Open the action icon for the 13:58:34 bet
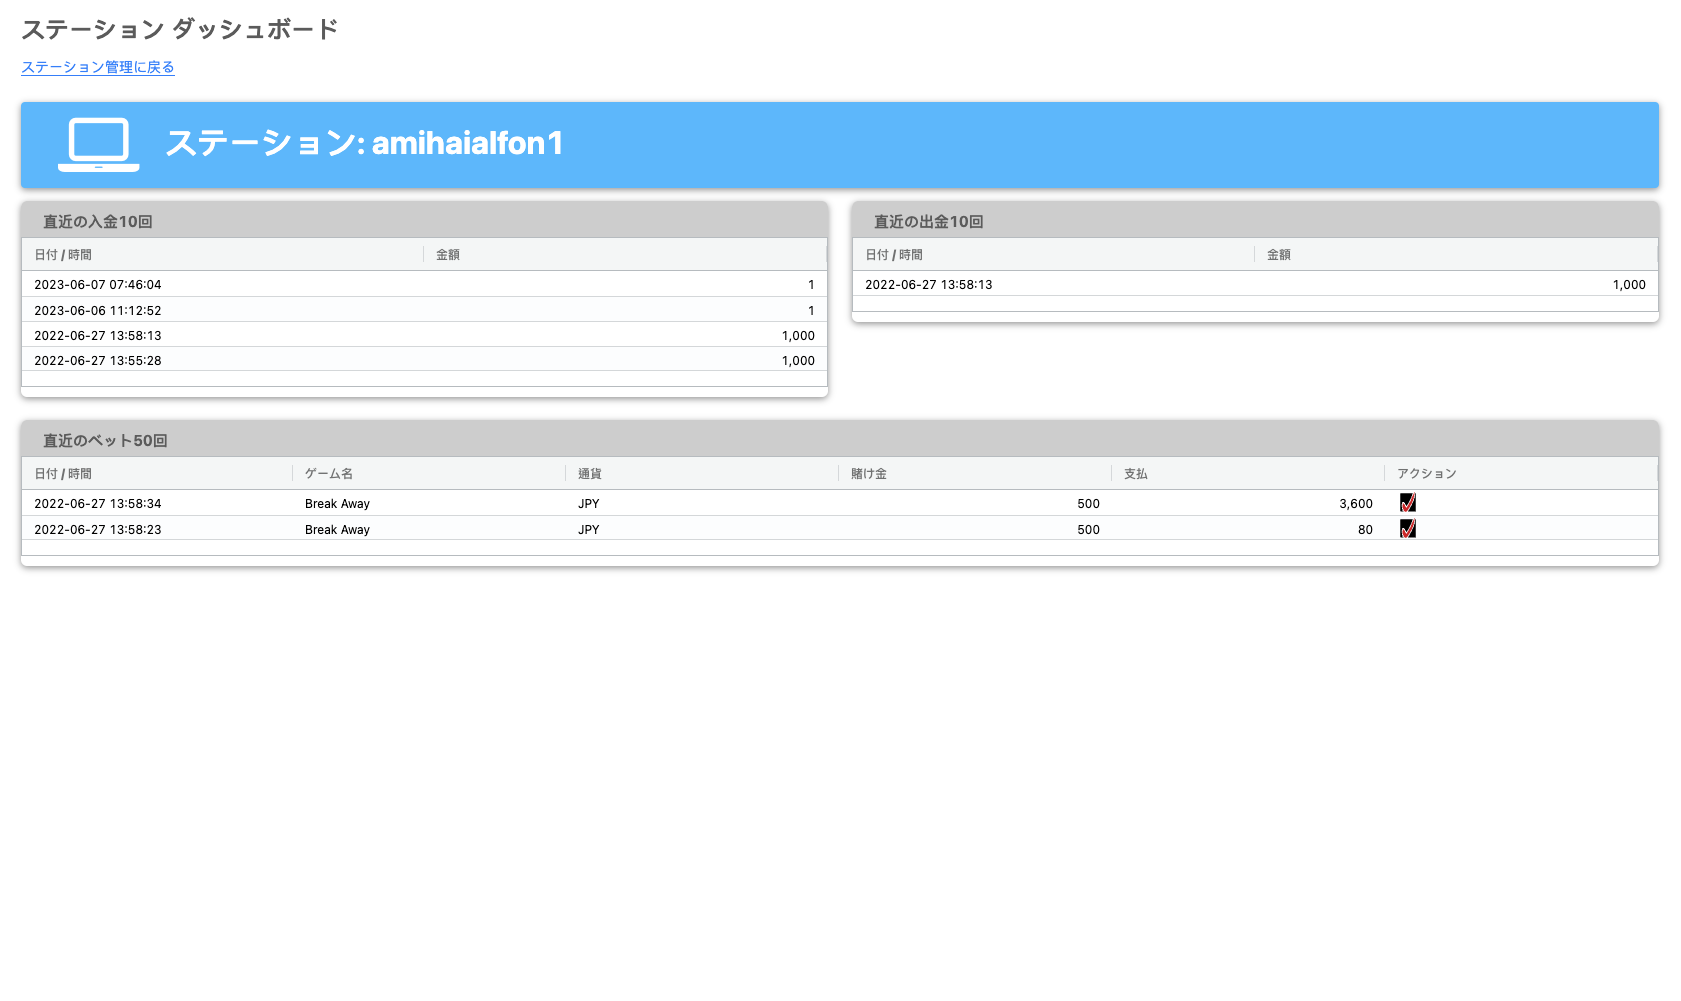The width and height of the screenshot is (1681, 1001). click(1407, 503)
